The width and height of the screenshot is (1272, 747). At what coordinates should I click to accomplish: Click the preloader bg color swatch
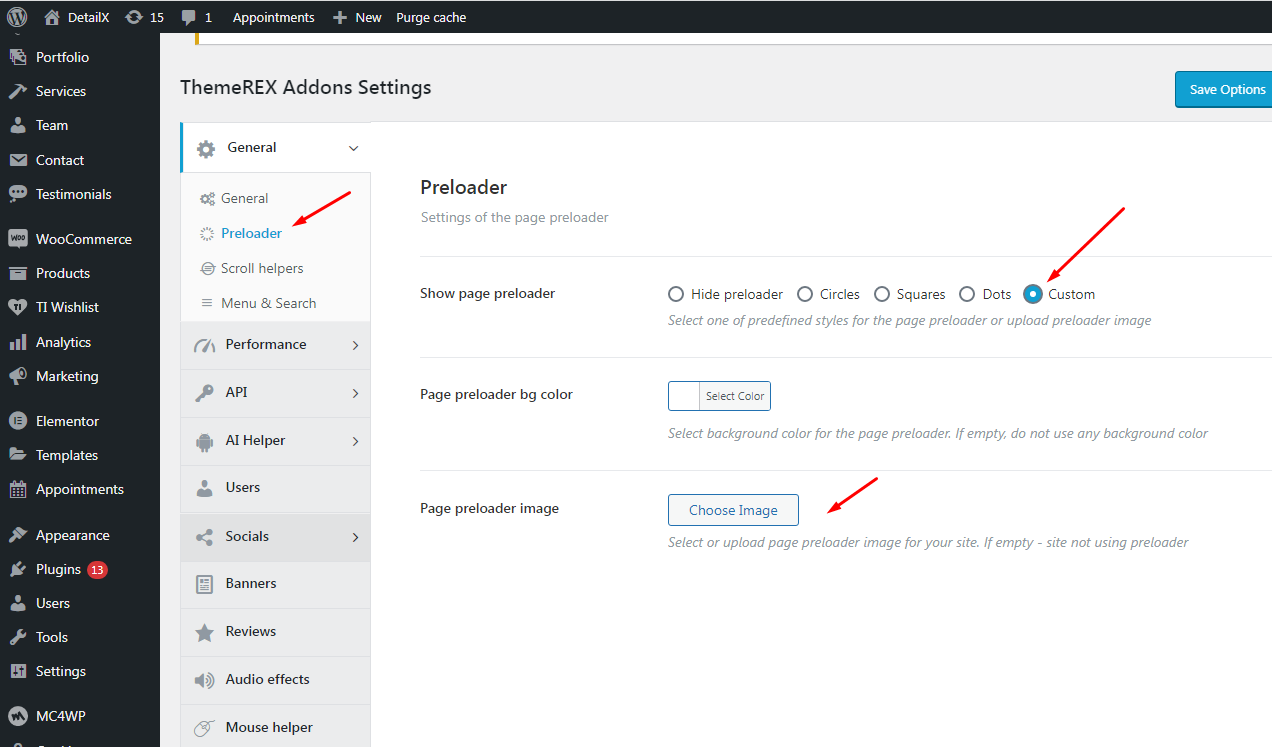click(x=684, y=396)
